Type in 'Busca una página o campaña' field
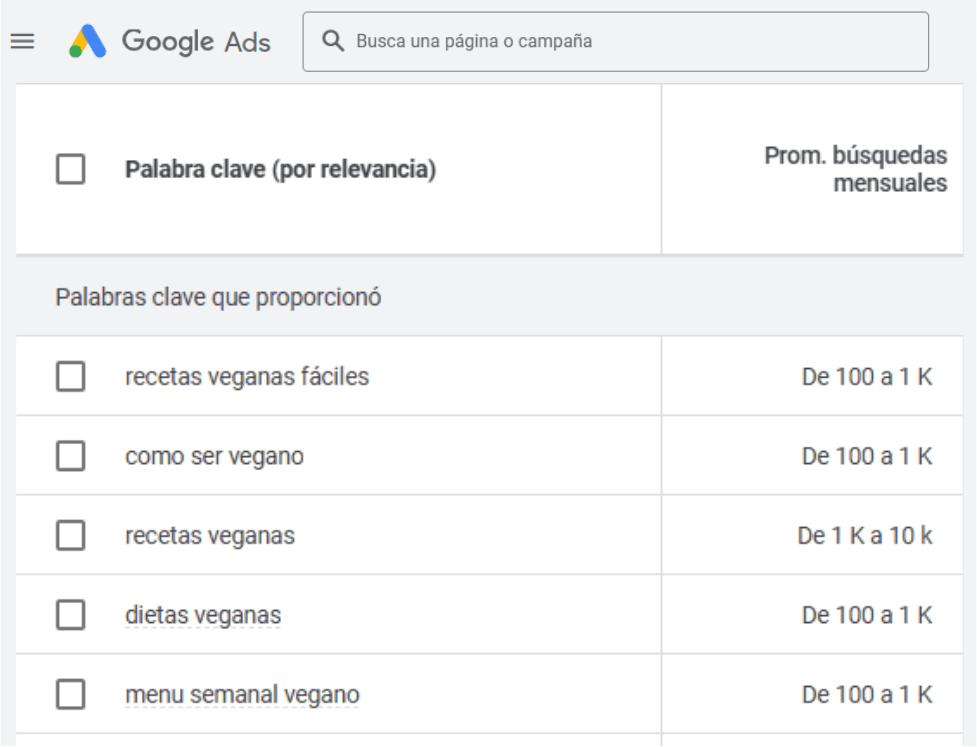The image size is (977, 747). pyautogui.click(x=630, y=41)
